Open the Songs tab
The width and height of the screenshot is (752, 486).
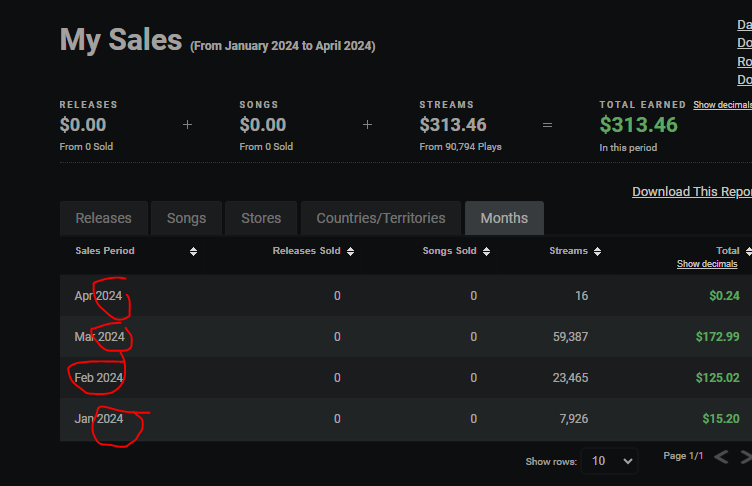coord(186,218)
